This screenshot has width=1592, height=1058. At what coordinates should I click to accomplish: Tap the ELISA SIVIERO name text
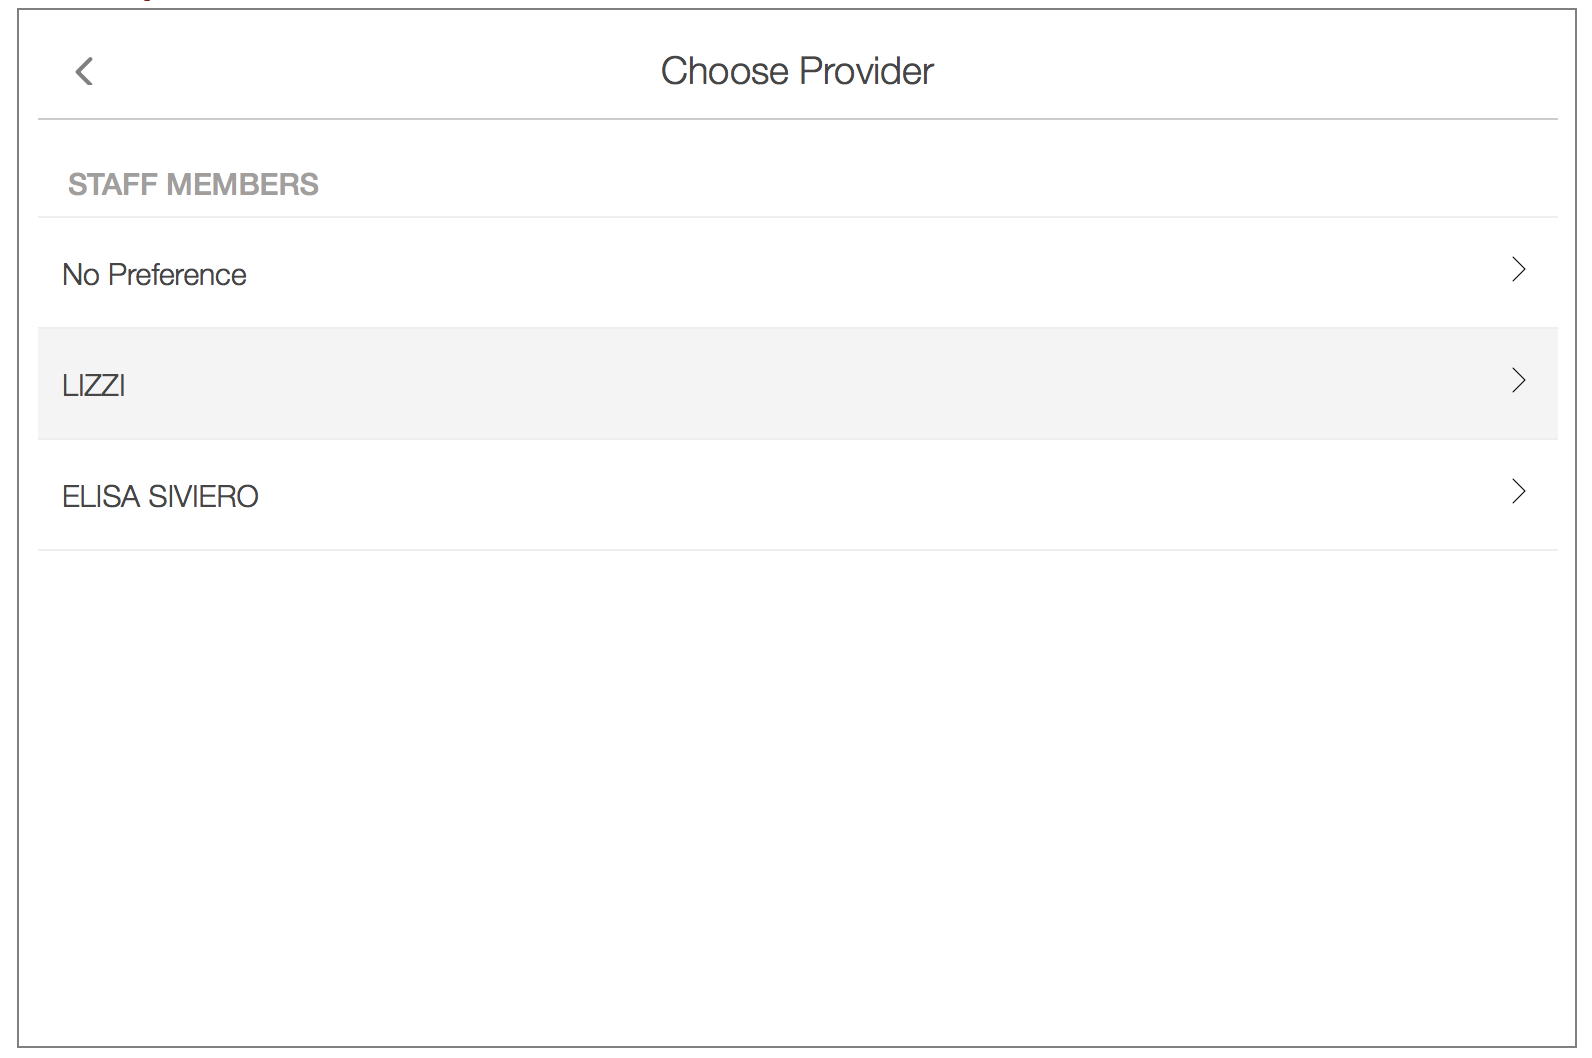pos(160,496)
